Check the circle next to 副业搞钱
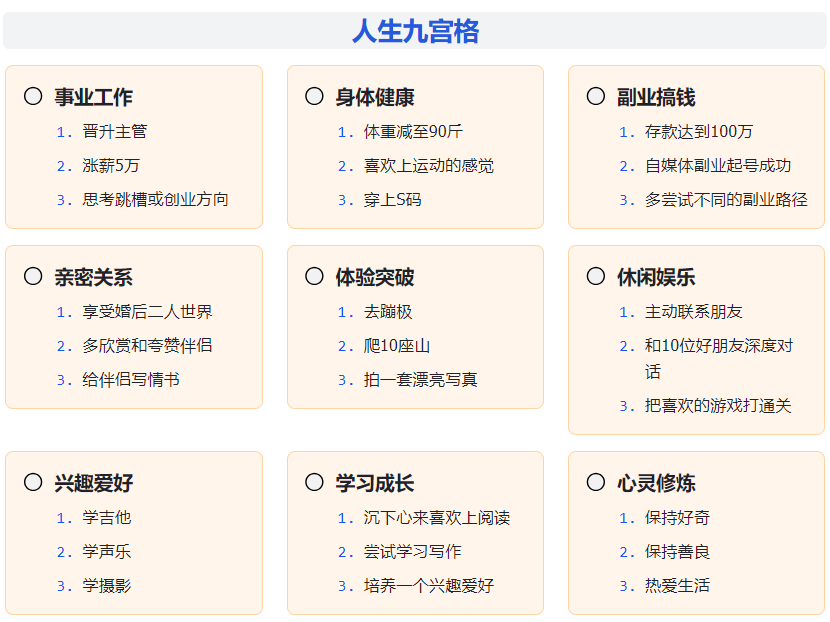This screenshot has height=622, width=830. (596, 96)
